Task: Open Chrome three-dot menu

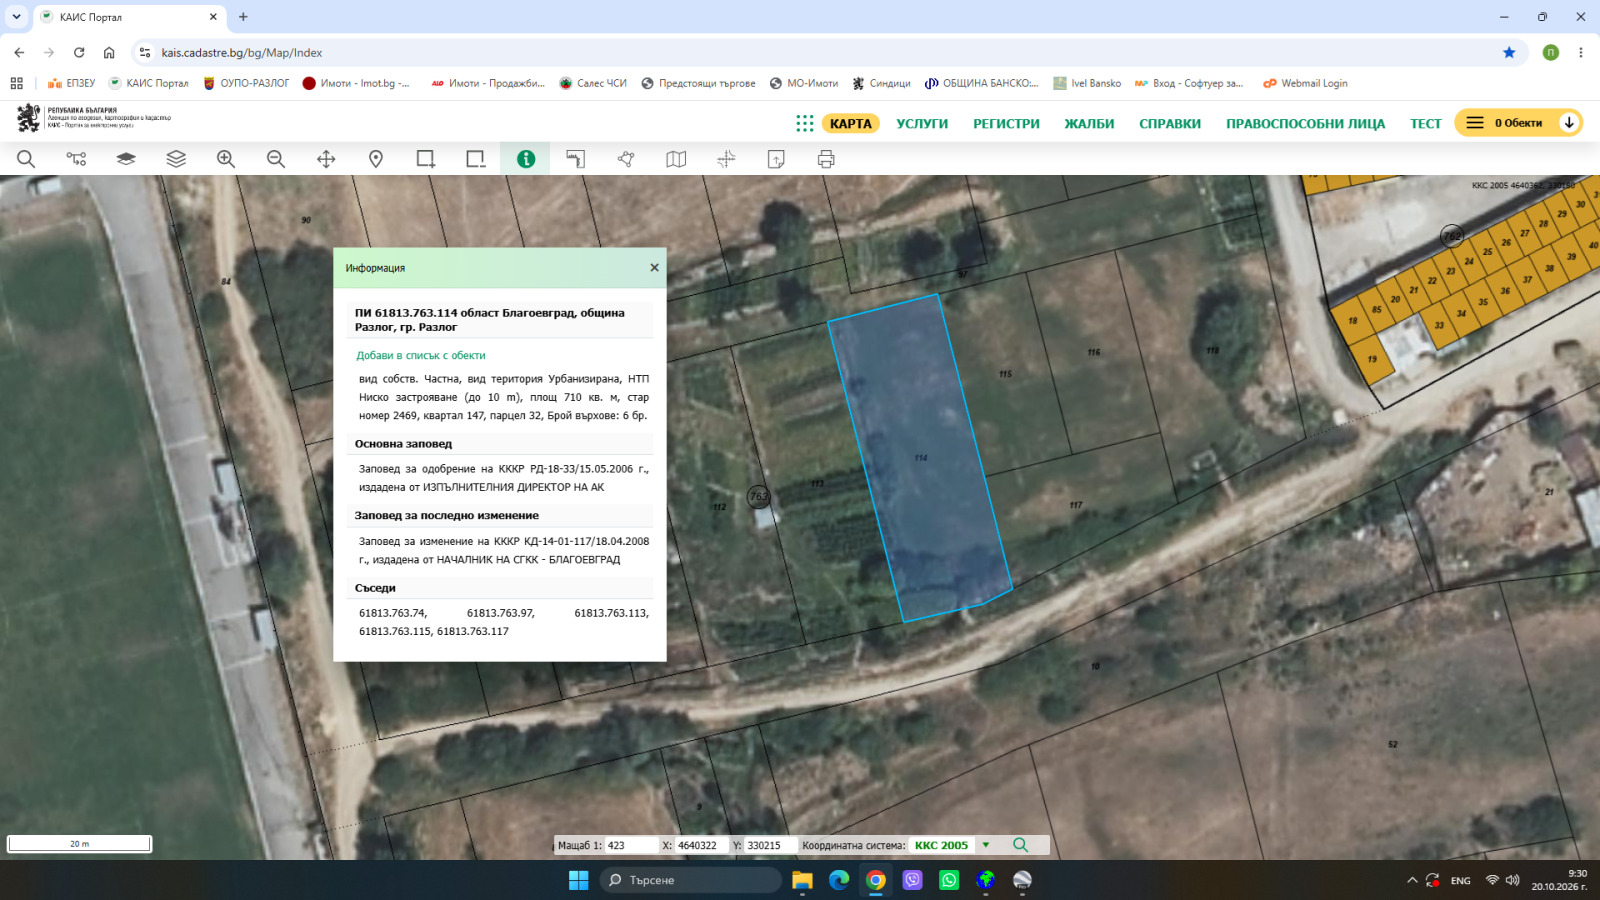Action: pos(1580,52)
